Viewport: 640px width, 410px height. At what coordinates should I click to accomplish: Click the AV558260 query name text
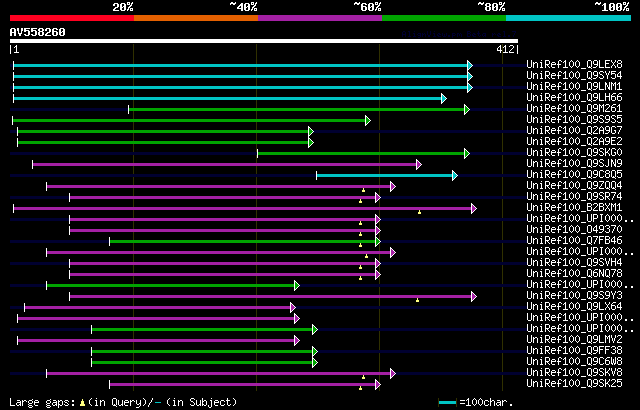click(38, 32)
